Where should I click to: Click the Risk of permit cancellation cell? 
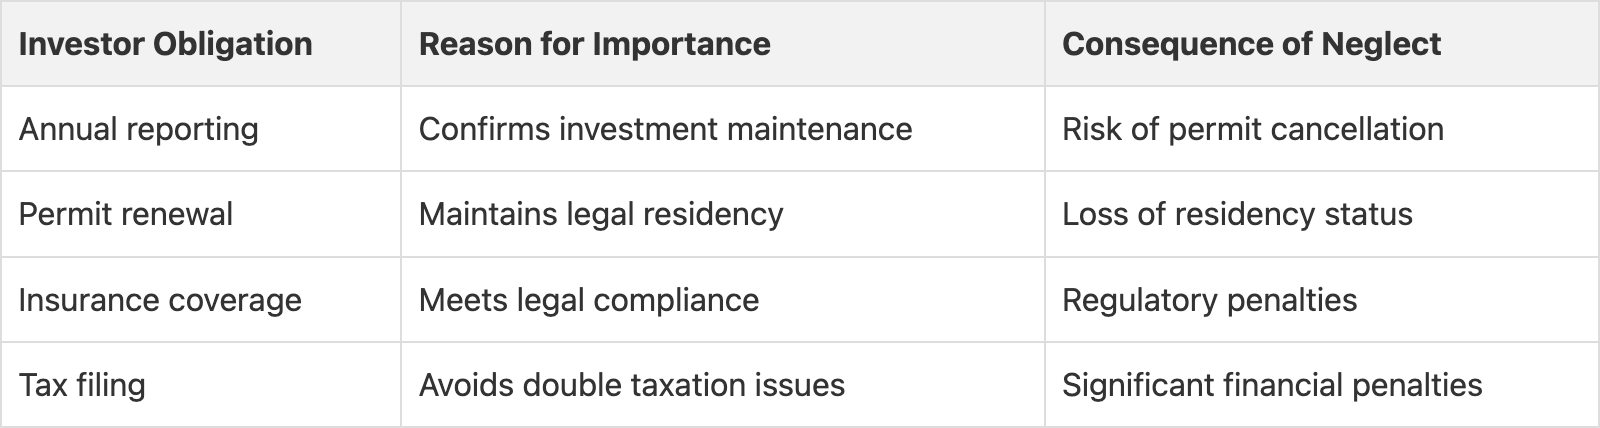1252,129
